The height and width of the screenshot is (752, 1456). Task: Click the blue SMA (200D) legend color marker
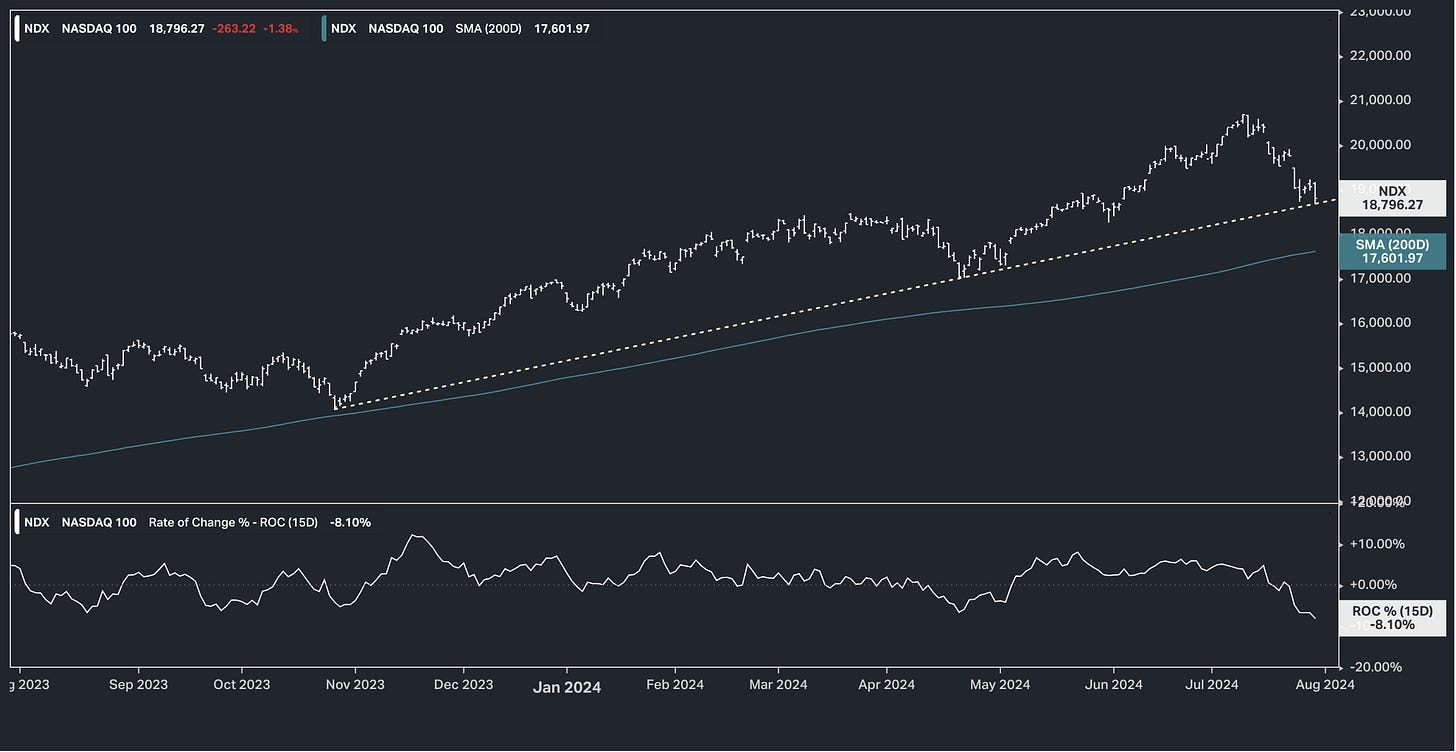pos(325,29)
